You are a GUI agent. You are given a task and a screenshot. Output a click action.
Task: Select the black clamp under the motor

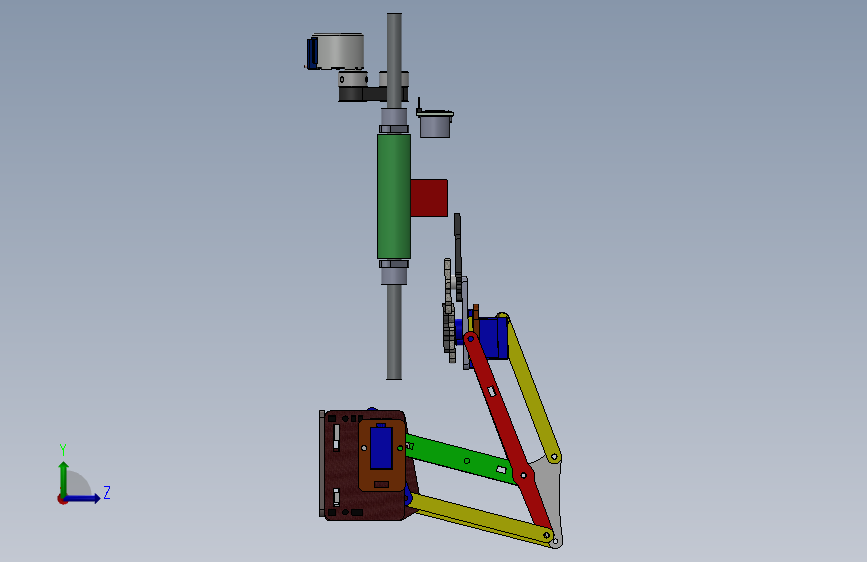coord(363,95)
